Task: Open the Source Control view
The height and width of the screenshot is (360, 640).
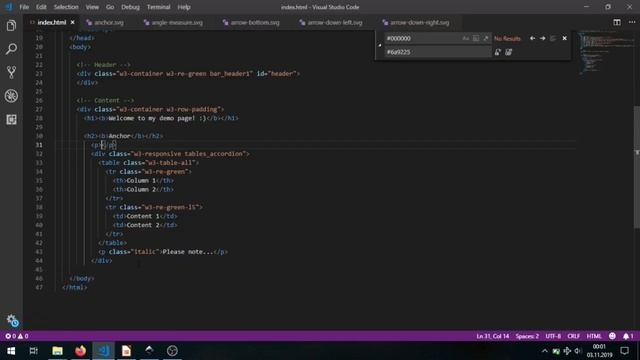Action: point(11,72)
